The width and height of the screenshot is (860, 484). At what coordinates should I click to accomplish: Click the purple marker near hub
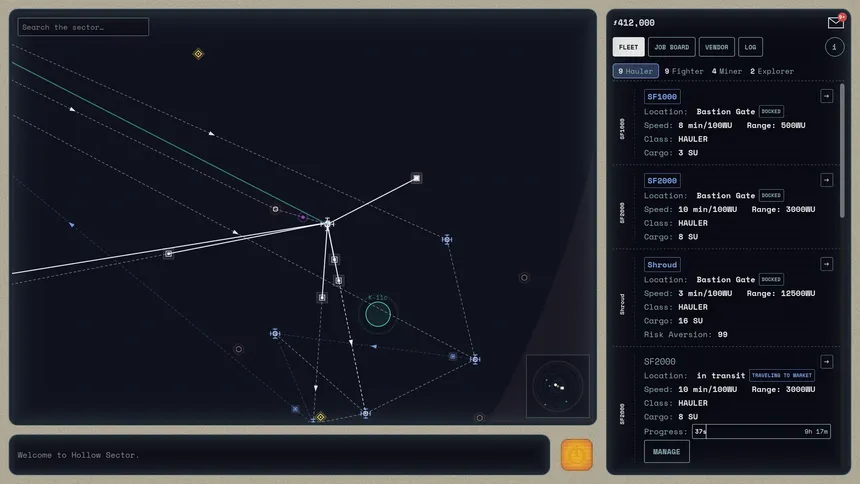(303, 217)
